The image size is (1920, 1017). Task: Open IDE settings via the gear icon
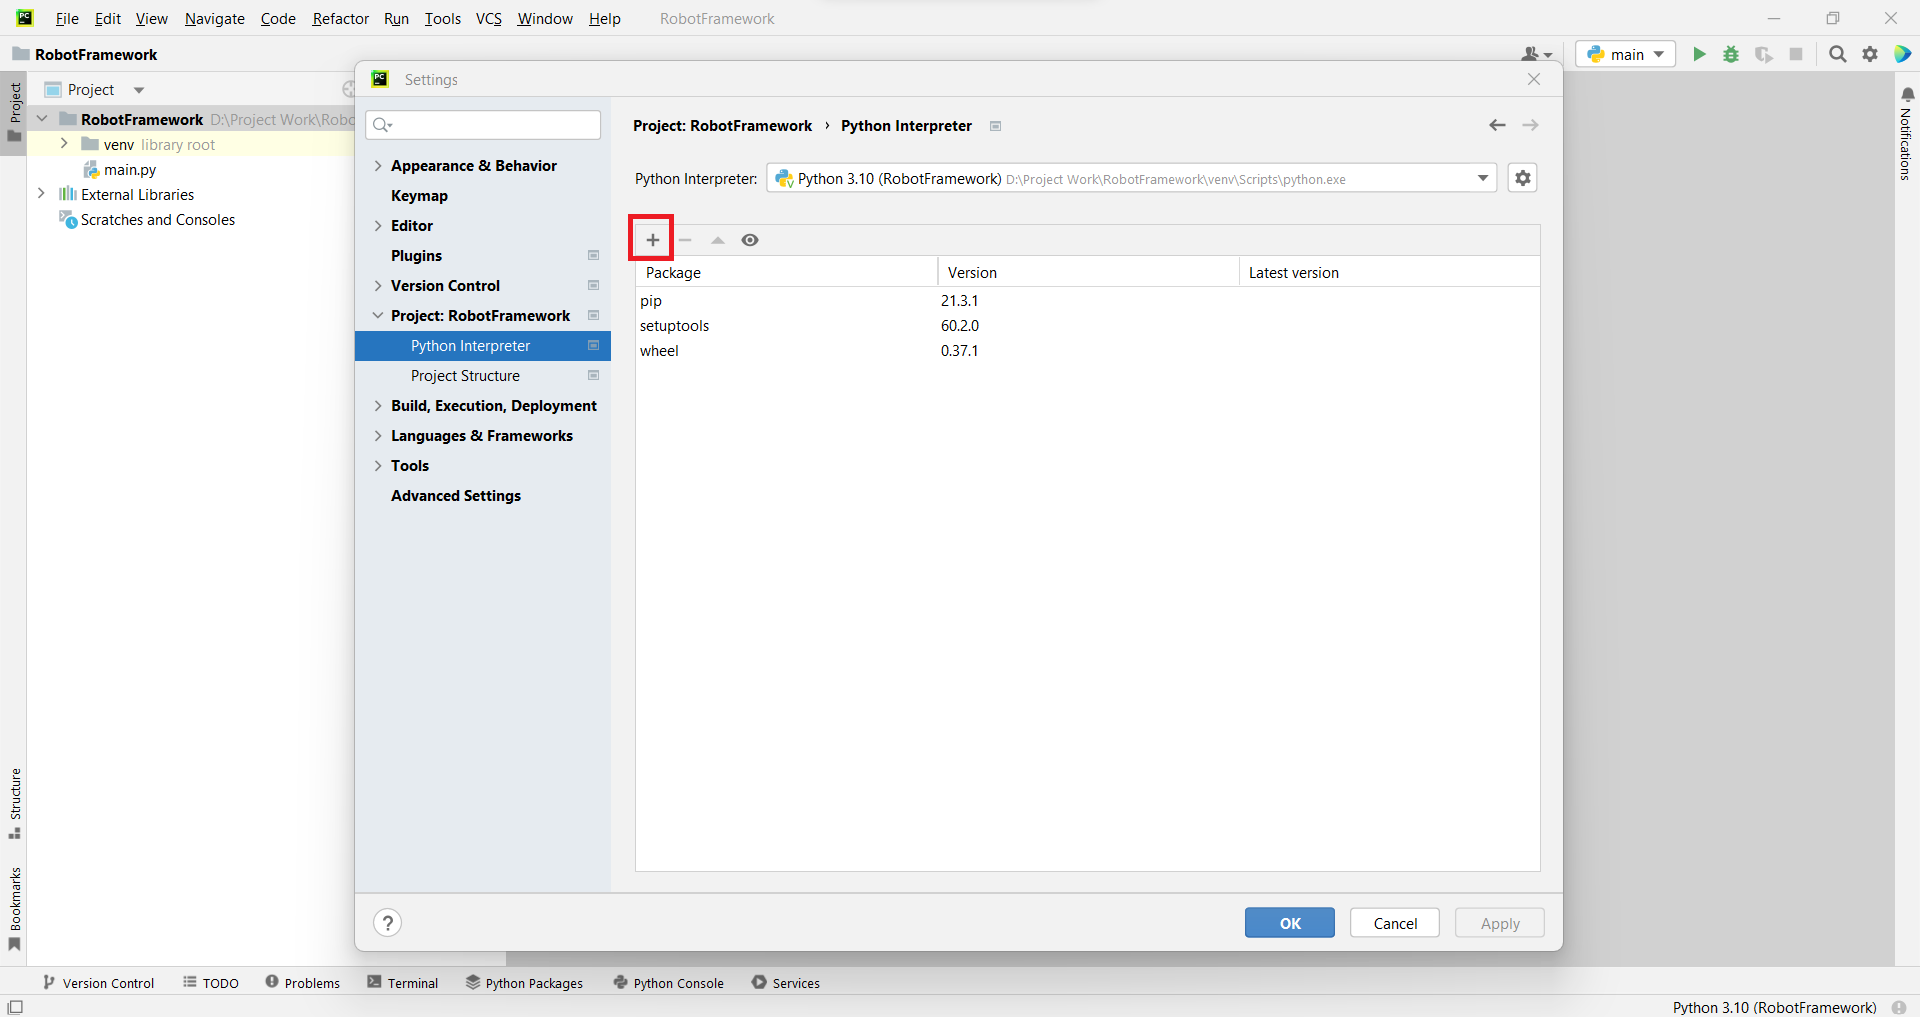tap(1869, 54)
